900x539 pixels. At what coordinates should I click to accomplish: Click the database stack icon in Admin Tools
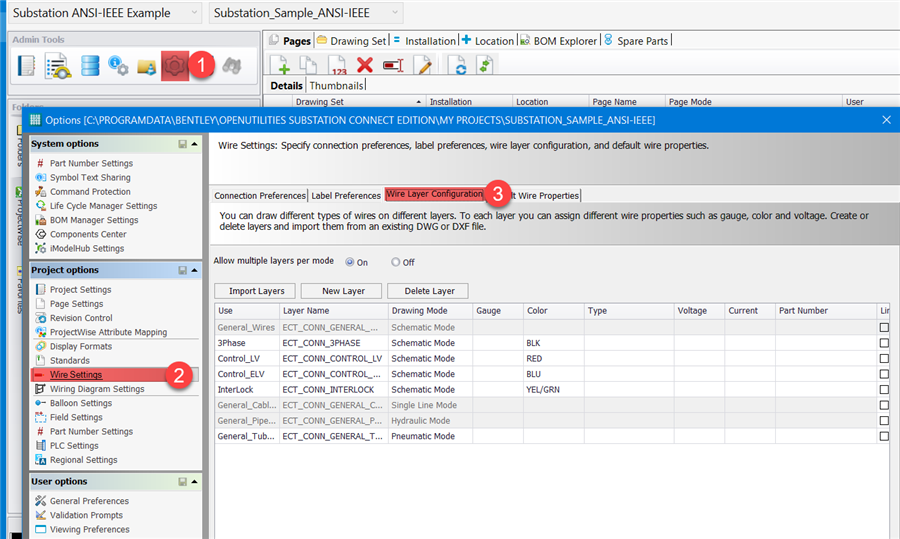pyautogui.click(x=90, y=66)
